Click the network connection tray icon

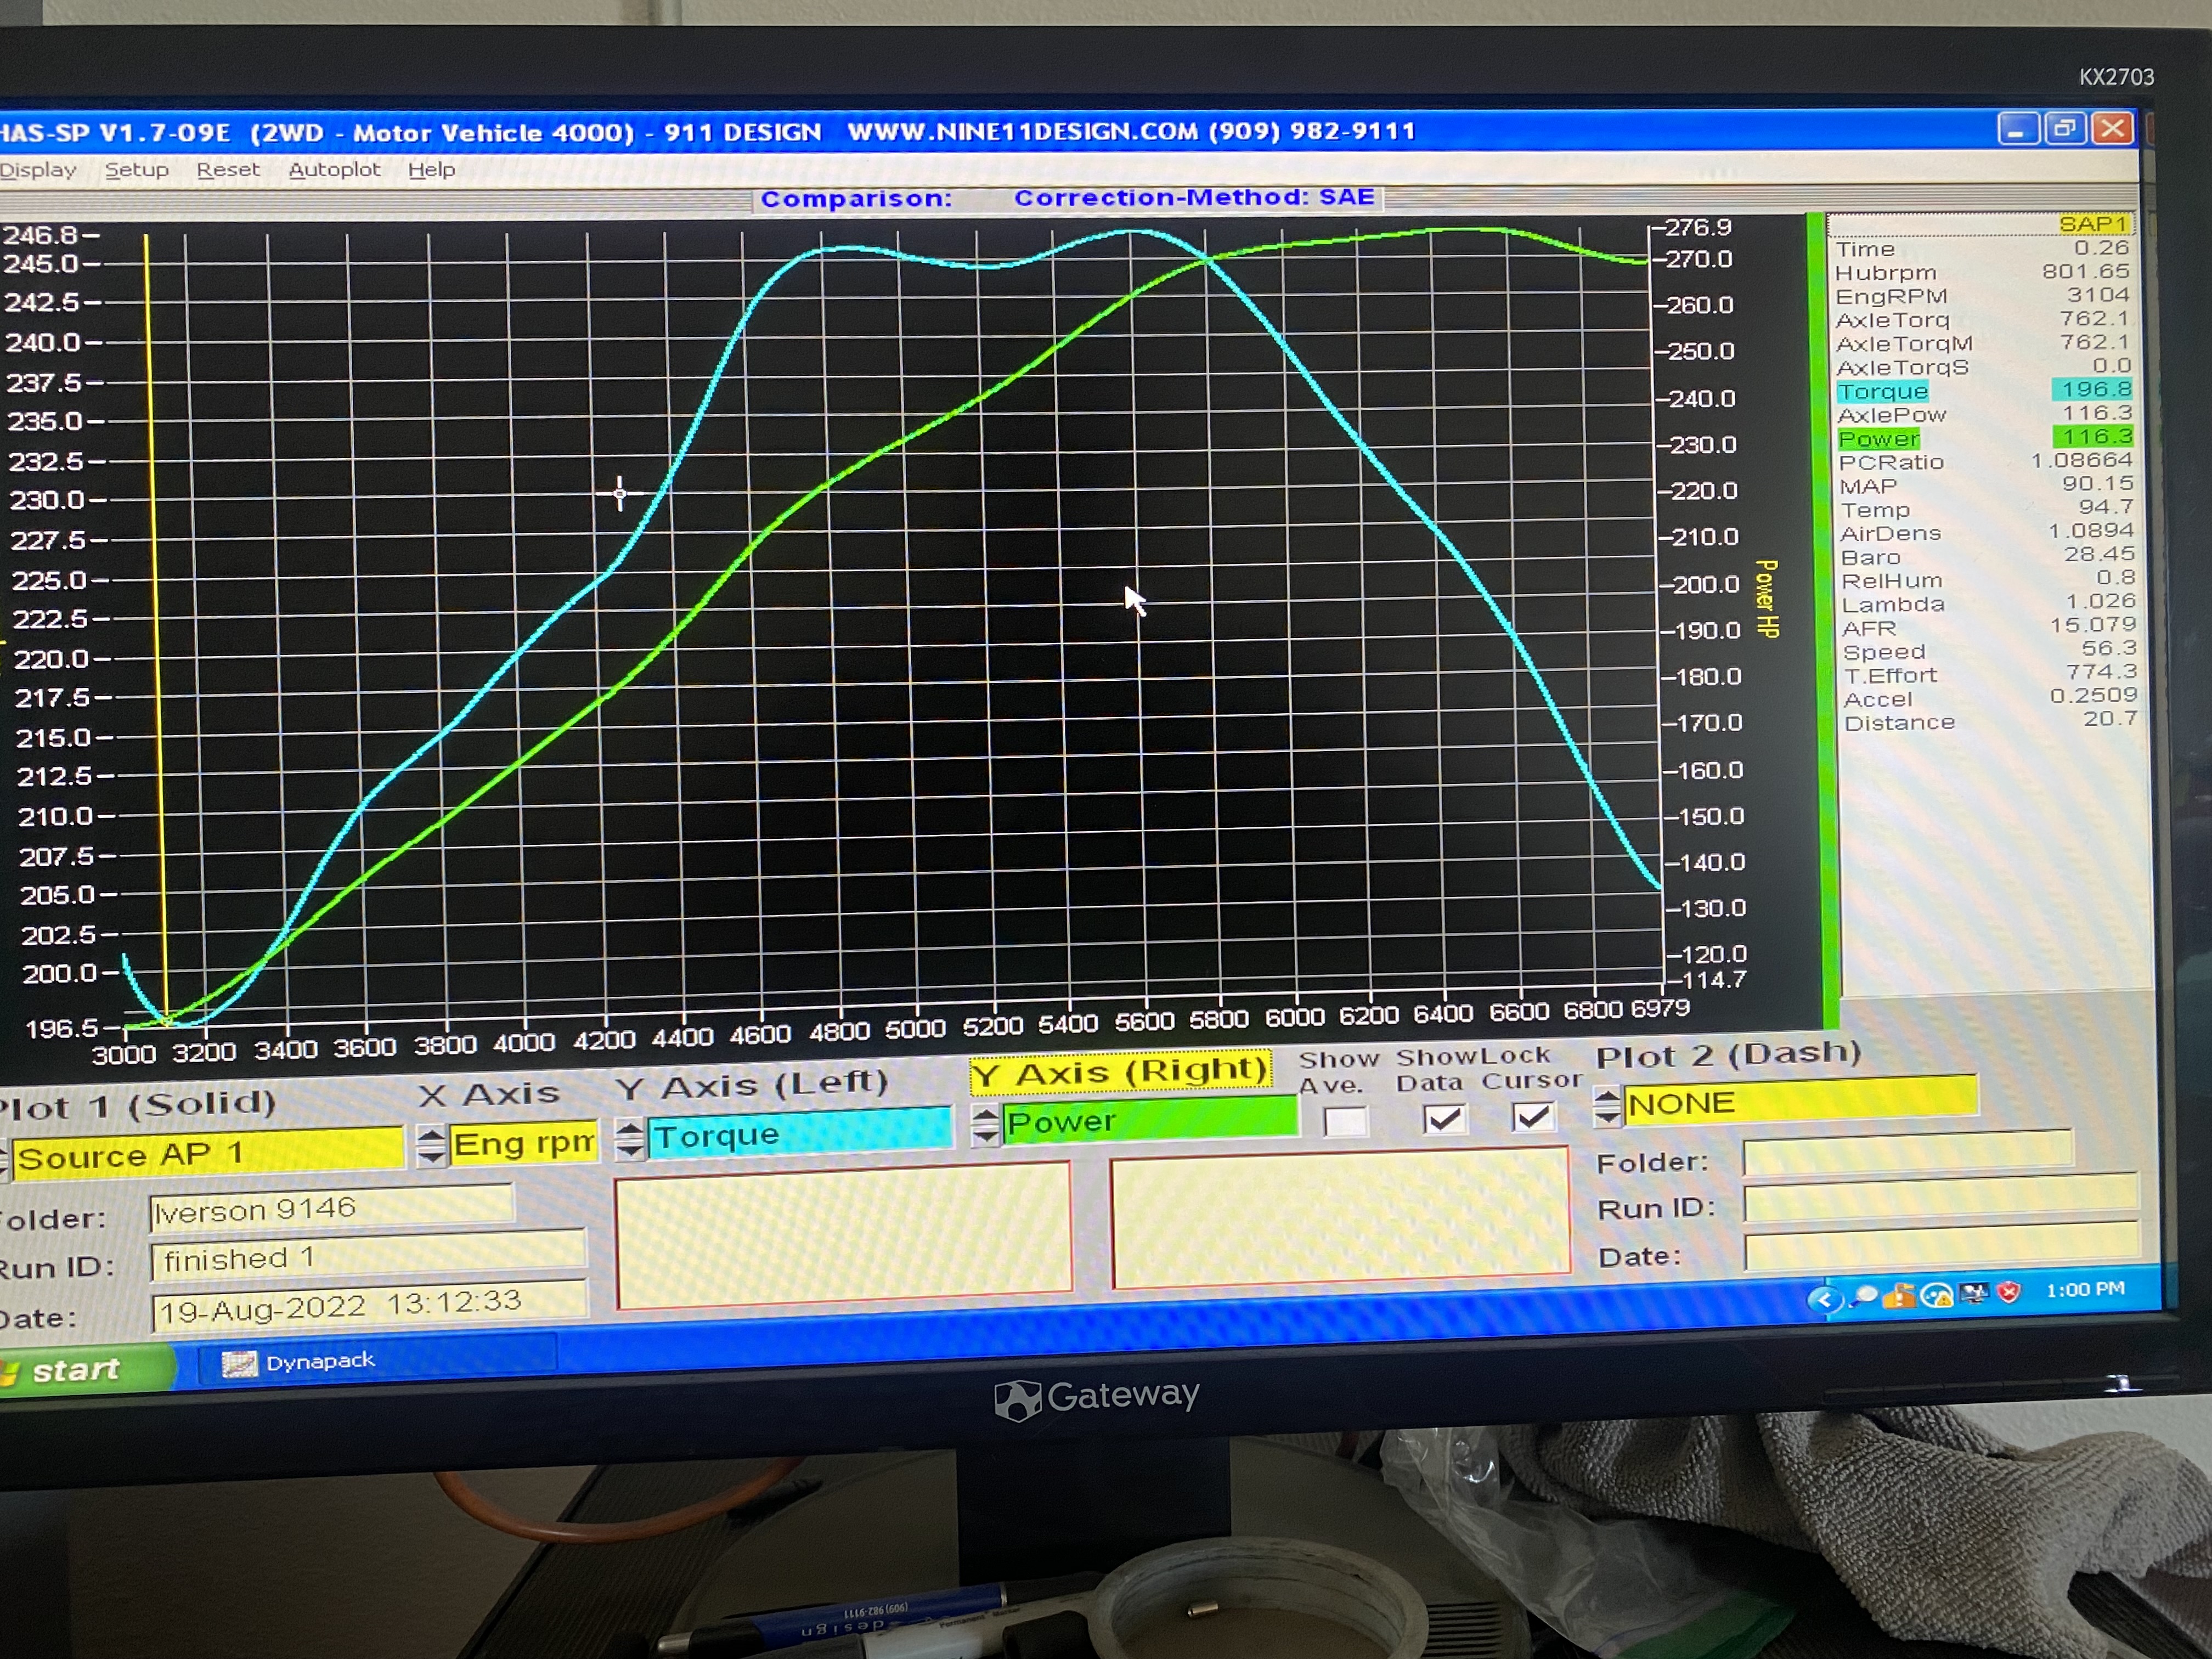click(1973, 1294)
